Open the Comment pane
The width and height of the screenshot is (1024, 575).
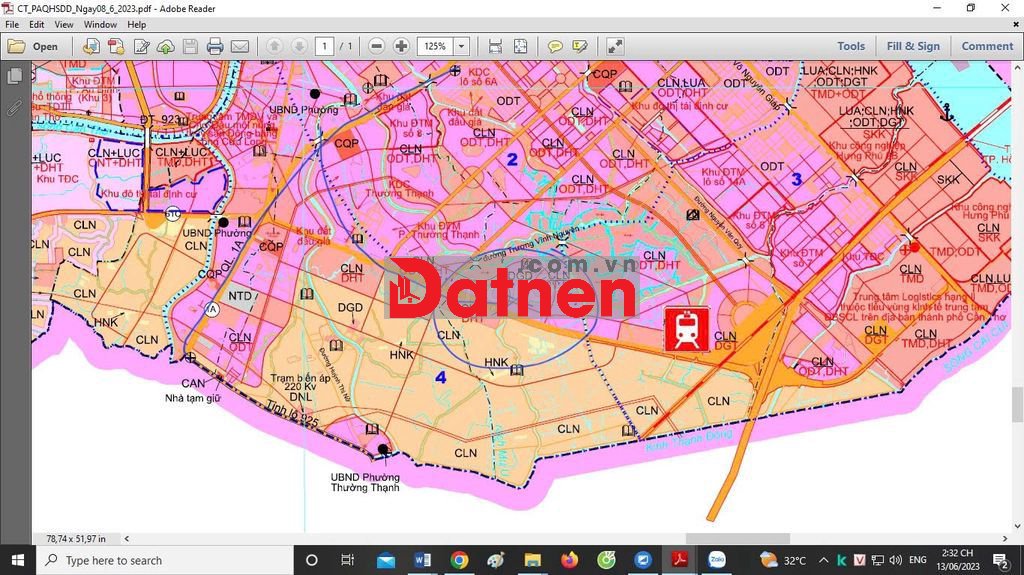point(987,46)
